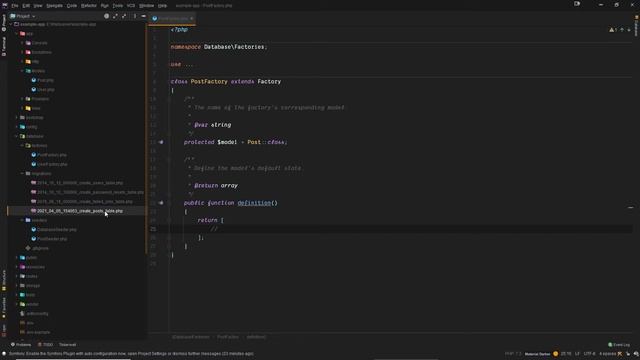The image size is (640, 360).
Task: Click the orange inspection icon in status bar
Action: pos(620,353)
